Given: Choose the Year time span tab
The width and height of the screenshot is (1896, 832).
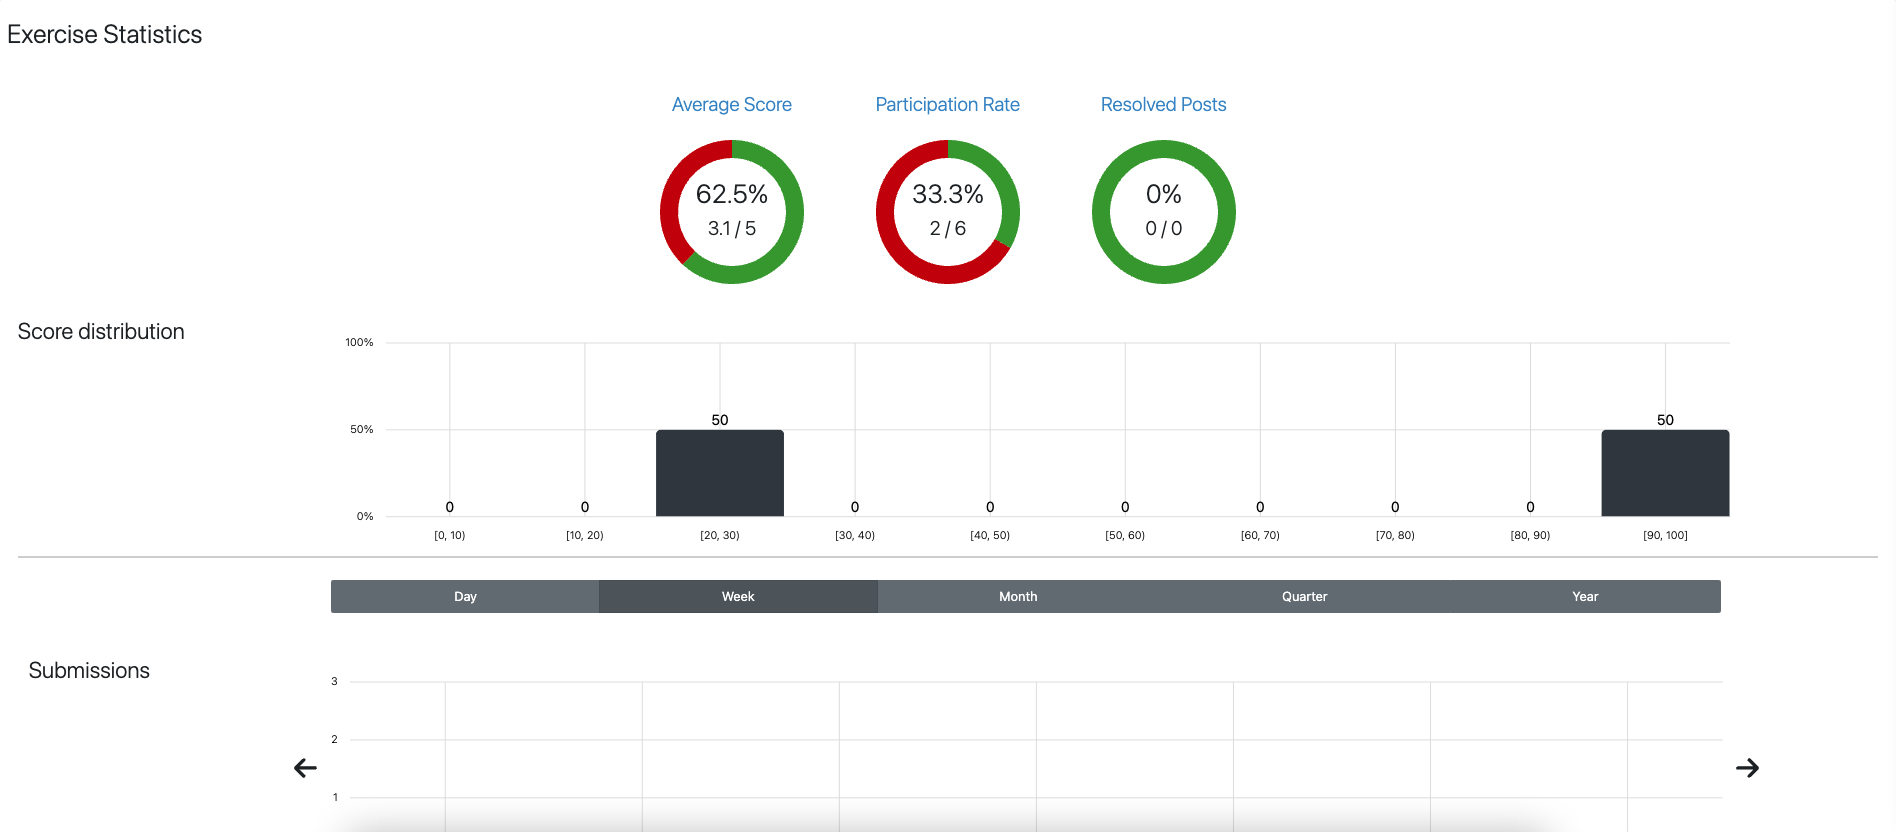Looking at the screenshot, I should point(1584,597).
